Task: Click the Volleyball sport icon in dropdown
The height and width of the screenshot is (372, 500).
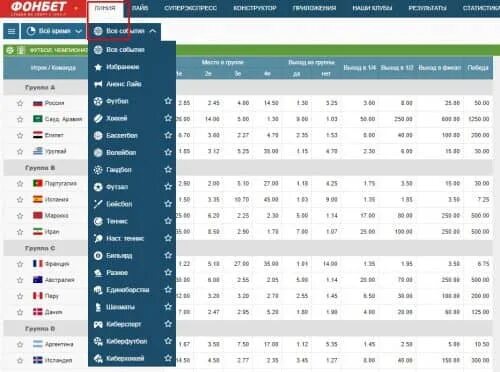Action: click(98, 153)
